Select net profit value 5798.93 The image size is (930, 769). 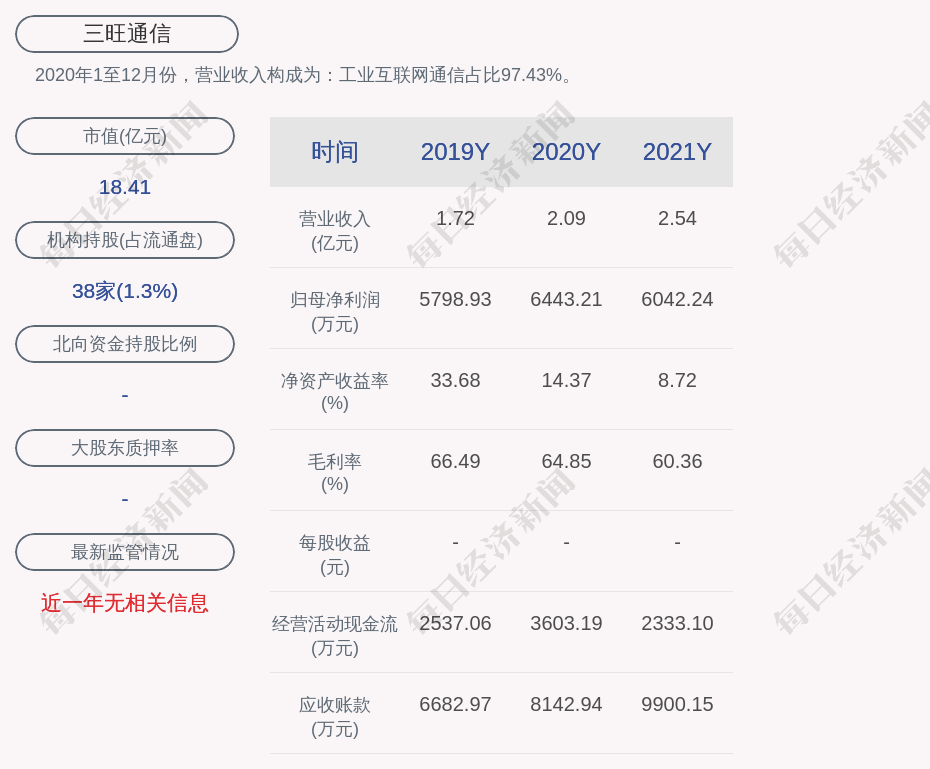[455, 299]
